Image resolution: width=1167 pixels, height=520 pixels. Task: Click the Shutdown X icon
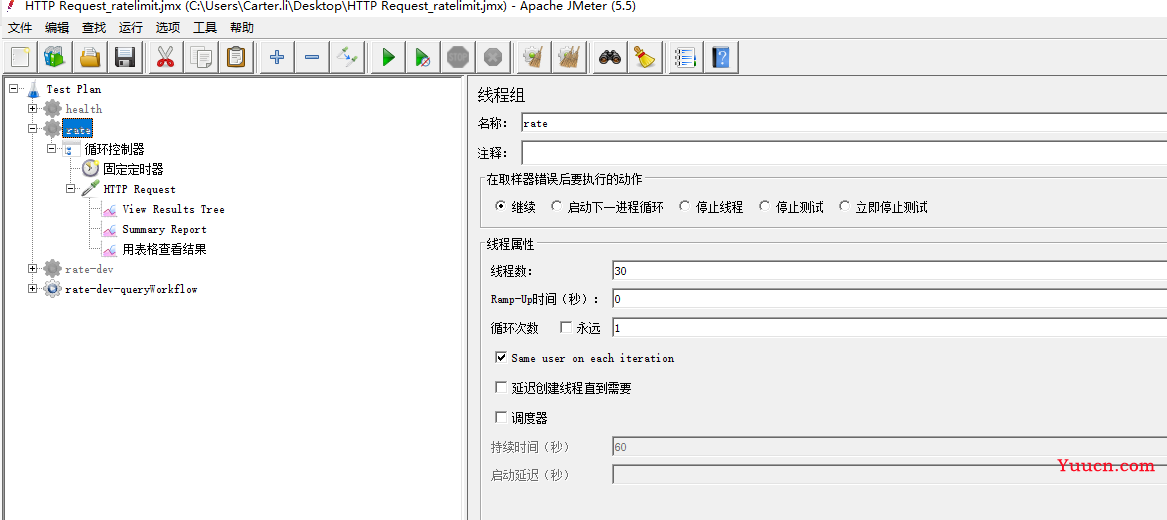[x=493, y=57]
